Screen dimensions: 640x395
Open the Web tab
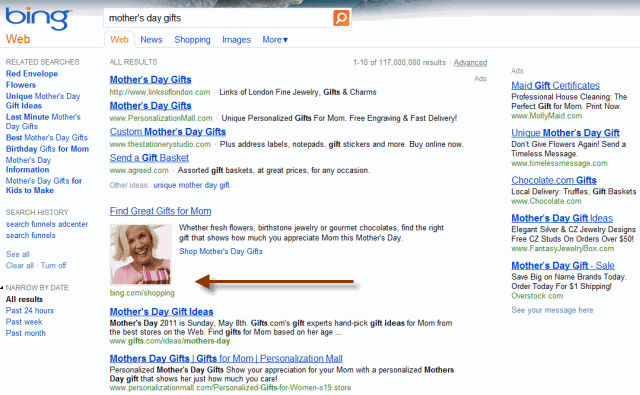click(119, 40)
